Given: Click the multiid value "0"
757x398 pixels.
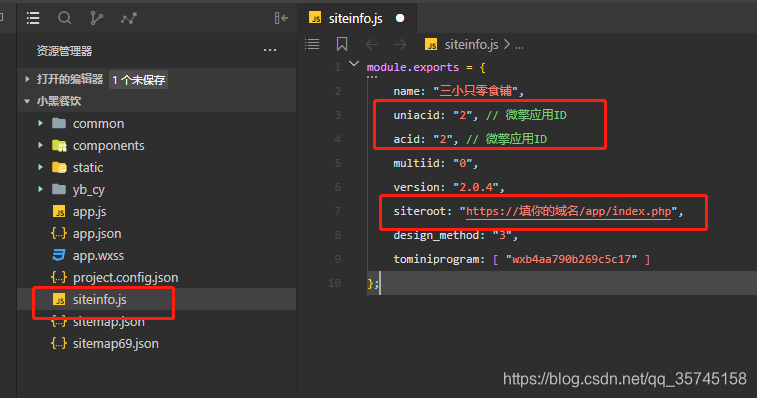Looking at the screenshot, I should (462, 163).
